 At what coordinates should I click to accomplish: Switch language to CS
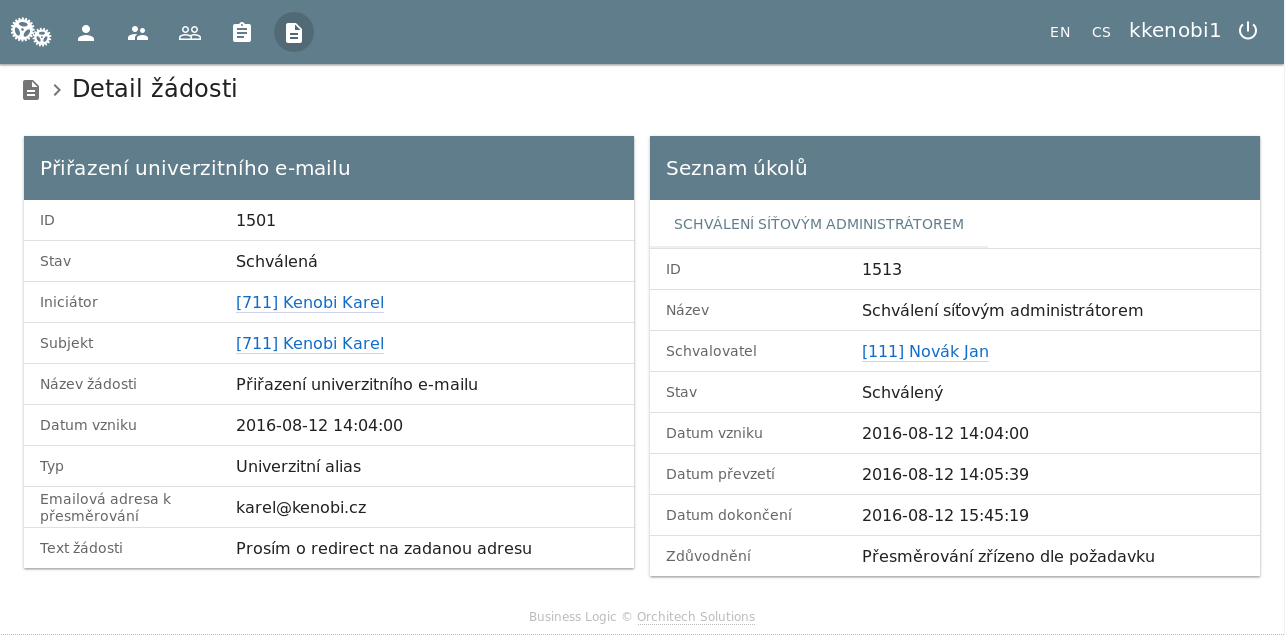(1101, 32)
